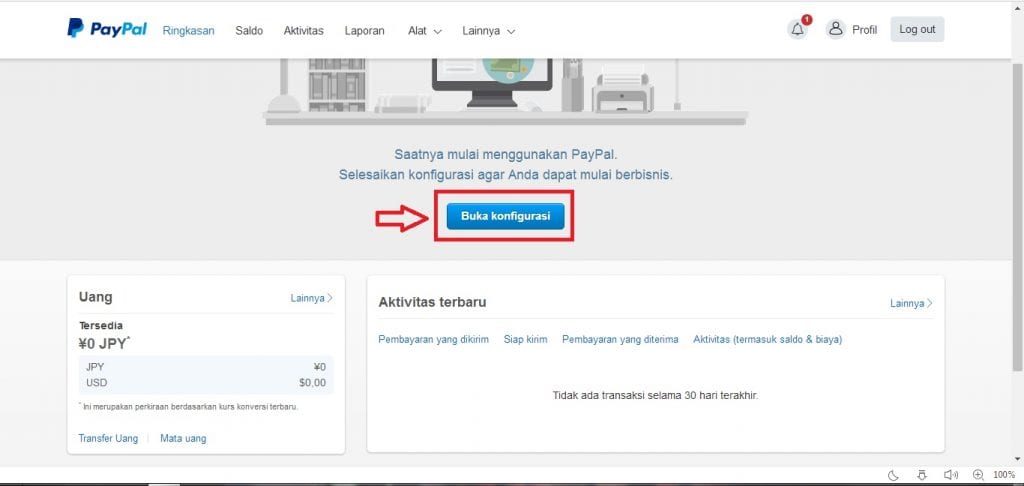Open Lainnya link in Aktivitas terbaru
The image size is (1024, 486).
[911, 303]
